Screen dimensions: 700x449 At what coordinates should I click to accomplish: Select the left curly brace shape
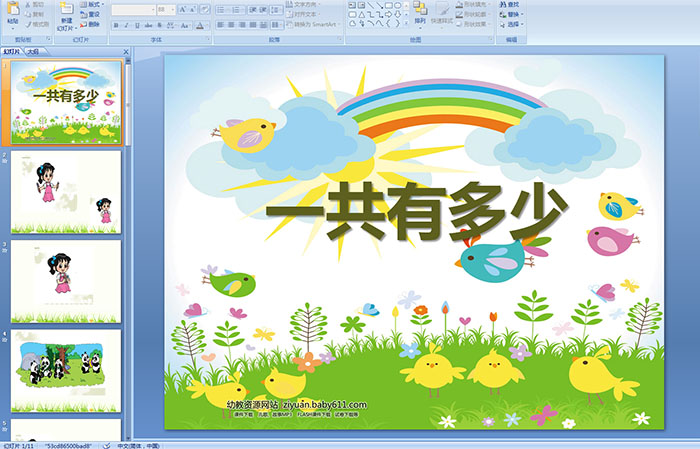pyautogui.click(x=389, y=24)
